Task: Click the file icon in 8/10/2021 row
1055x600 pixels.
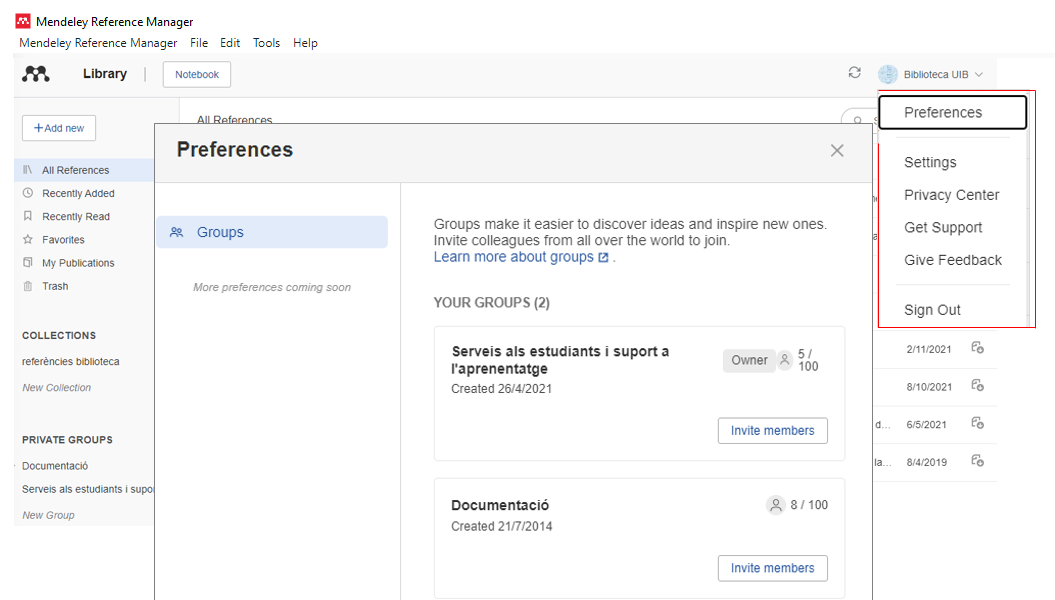Action: pyautogui.click(x=978, y=385)
